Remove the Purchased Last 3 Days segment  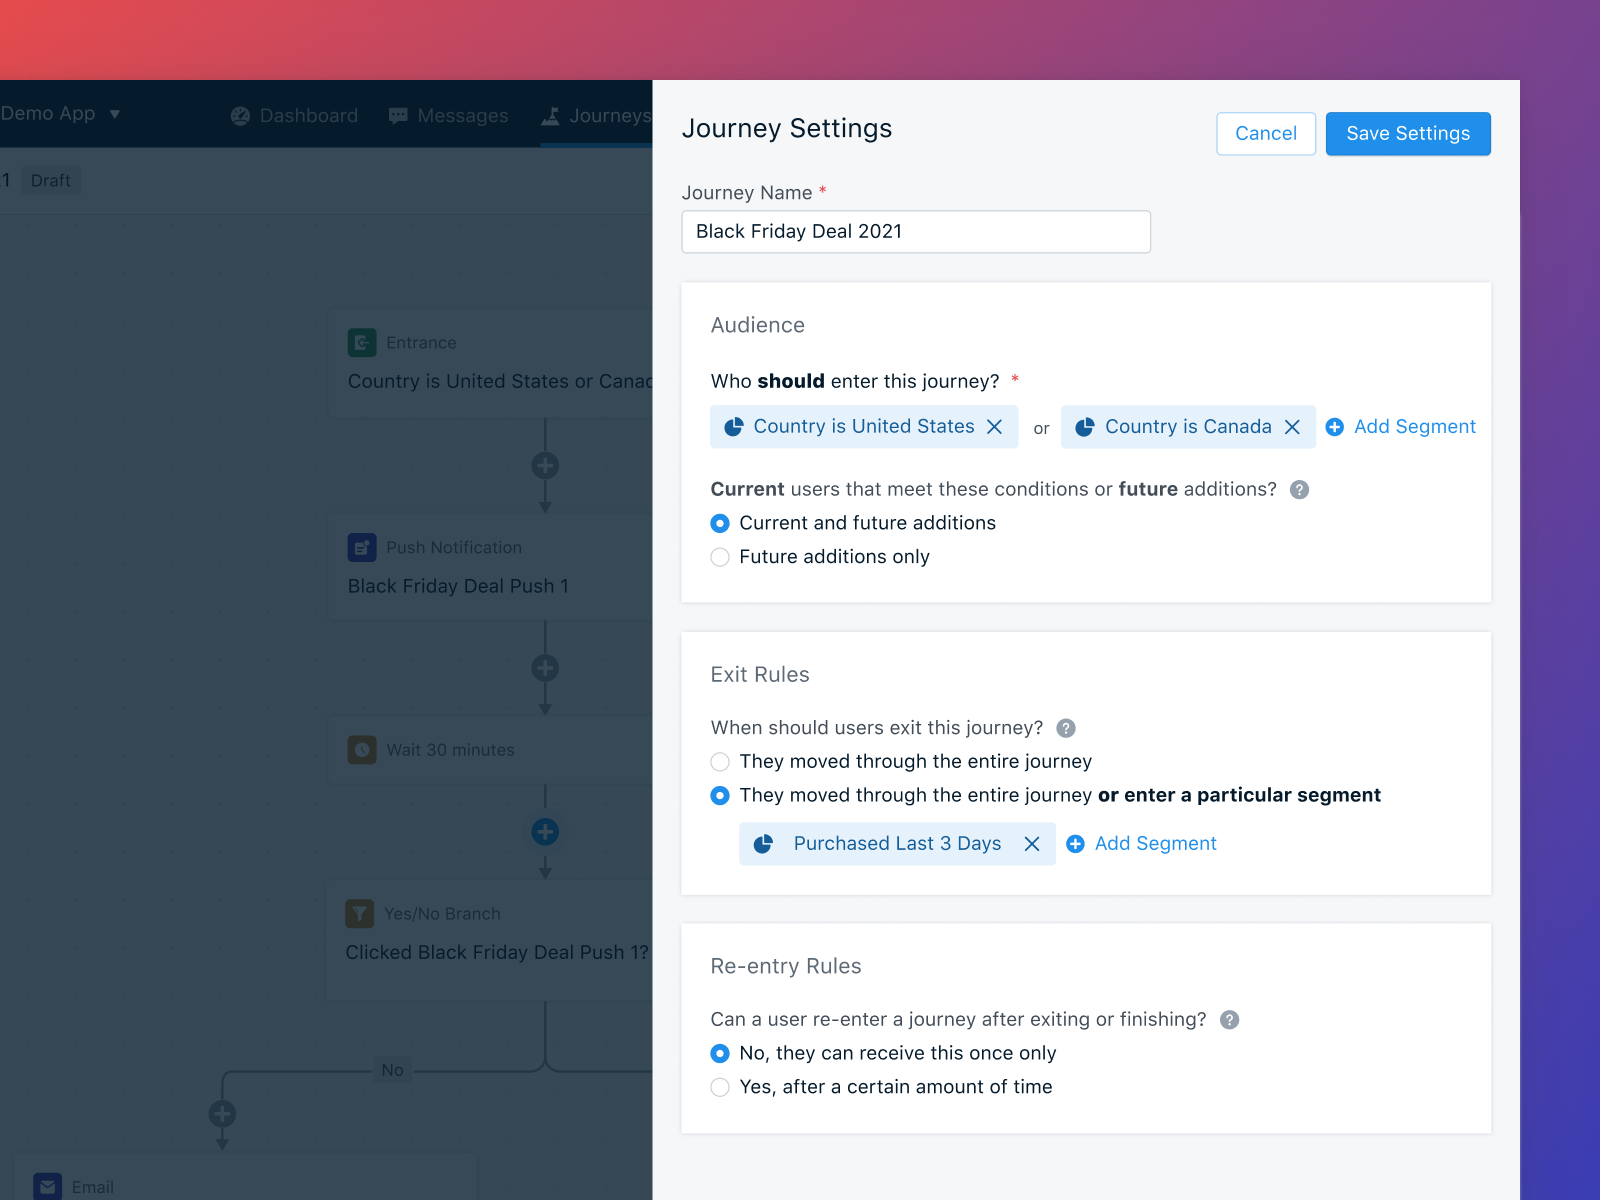click(x=1032, y=844)
